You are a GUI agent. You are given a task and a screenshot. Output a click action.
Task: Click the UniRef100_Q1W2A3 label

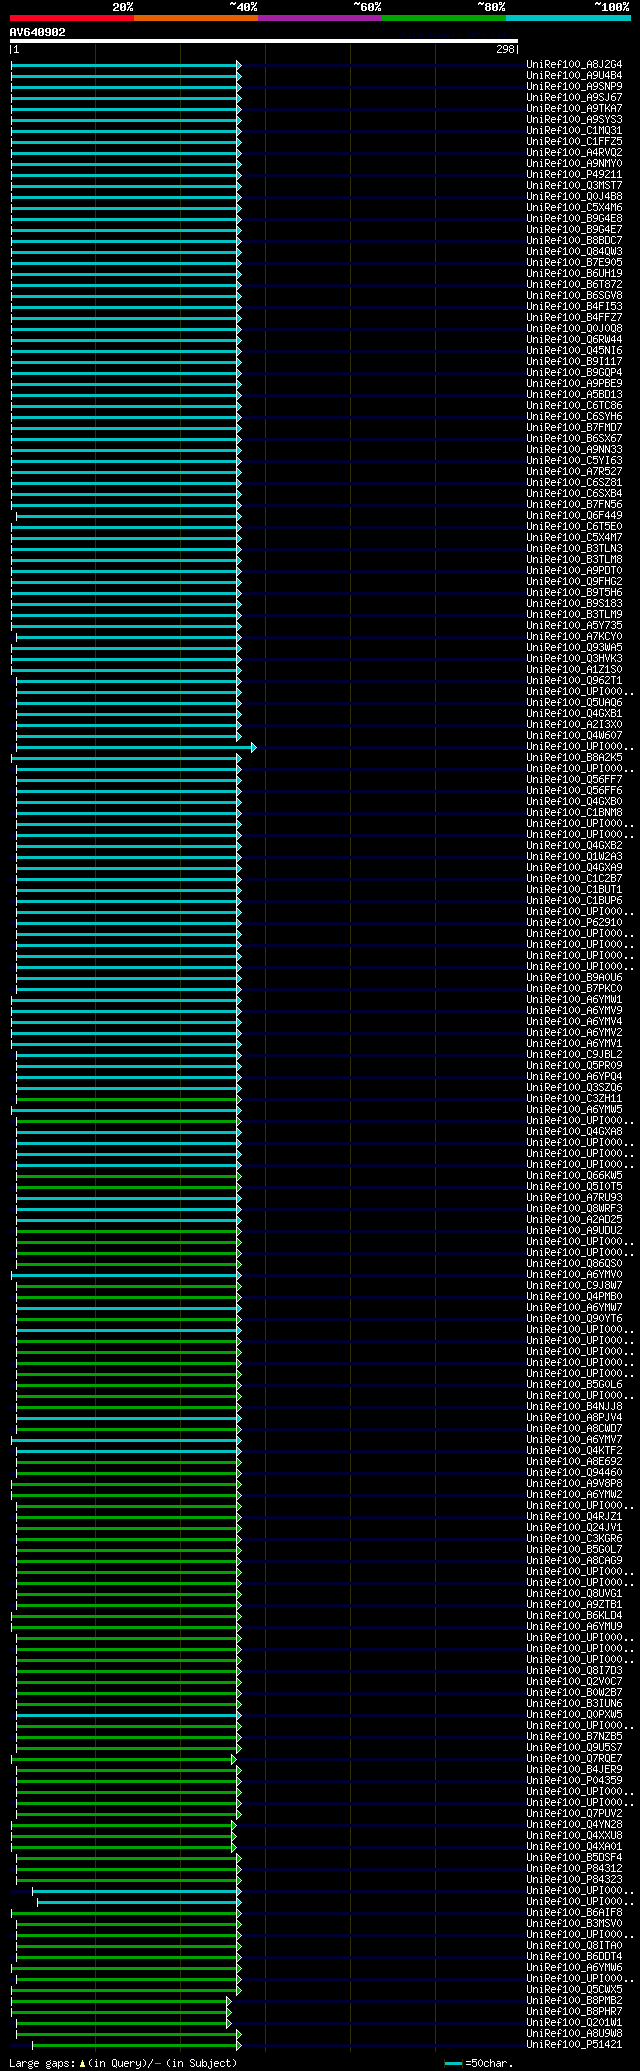click(x=574, y=857)
